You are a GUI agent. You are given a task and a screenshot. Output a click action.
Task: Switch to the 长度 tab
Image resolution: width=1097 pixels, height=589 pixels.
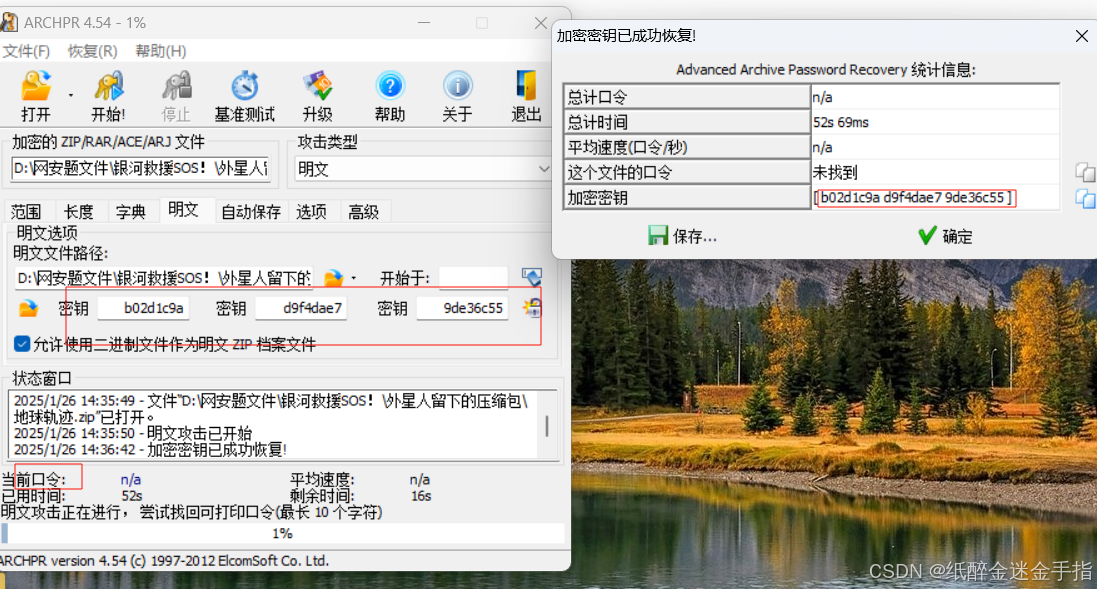tap(78, 212)
